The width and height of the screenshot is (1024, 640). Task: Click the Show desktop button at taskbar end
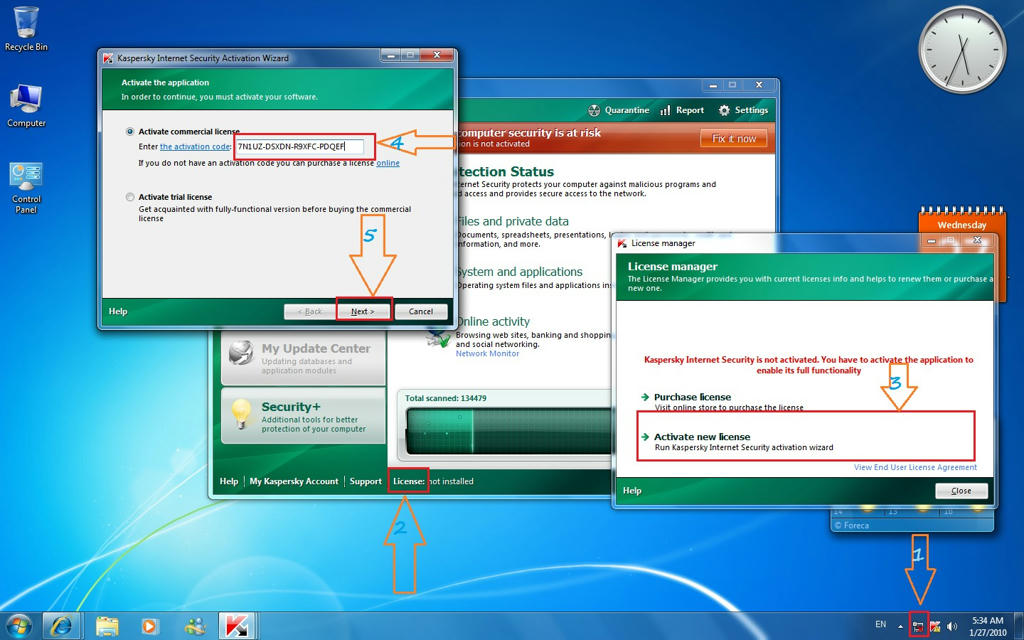click(x=1019, y=626)
